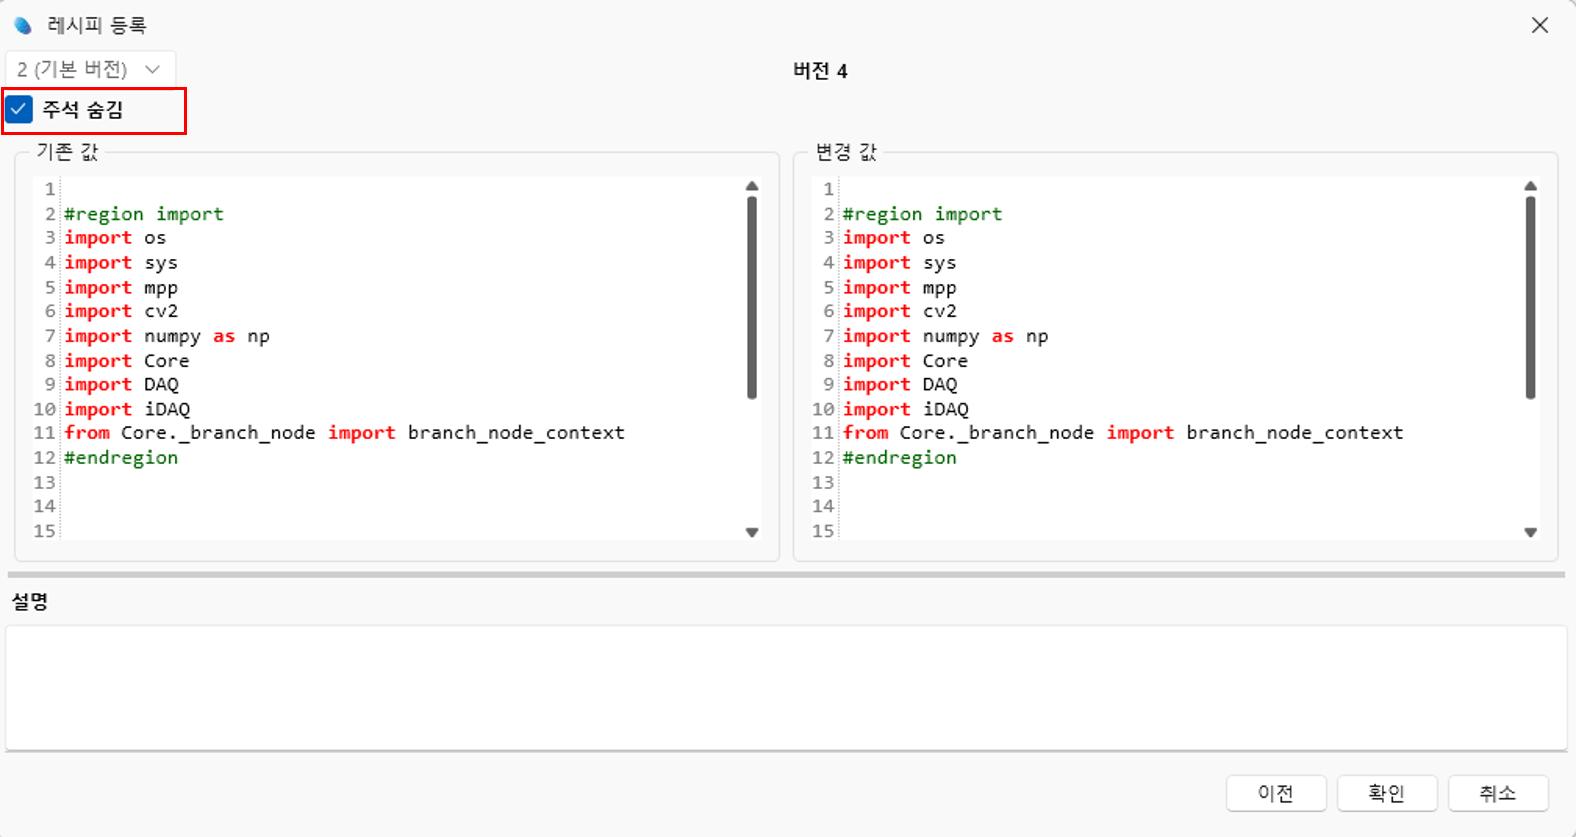Confirm with the 확인 button
Viewport: 1576px width, 837px height.
(x=1386, y=793)
